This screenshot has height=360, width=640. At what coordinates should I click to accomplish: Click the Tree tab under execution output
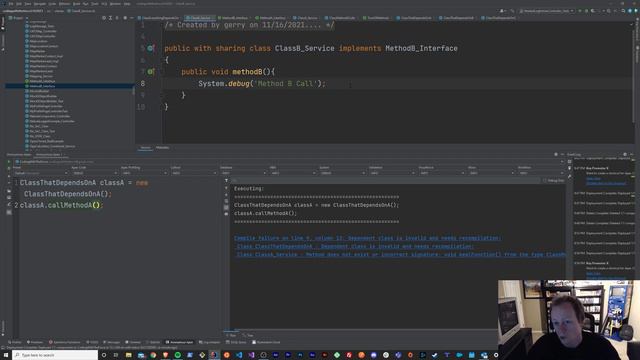248,335
